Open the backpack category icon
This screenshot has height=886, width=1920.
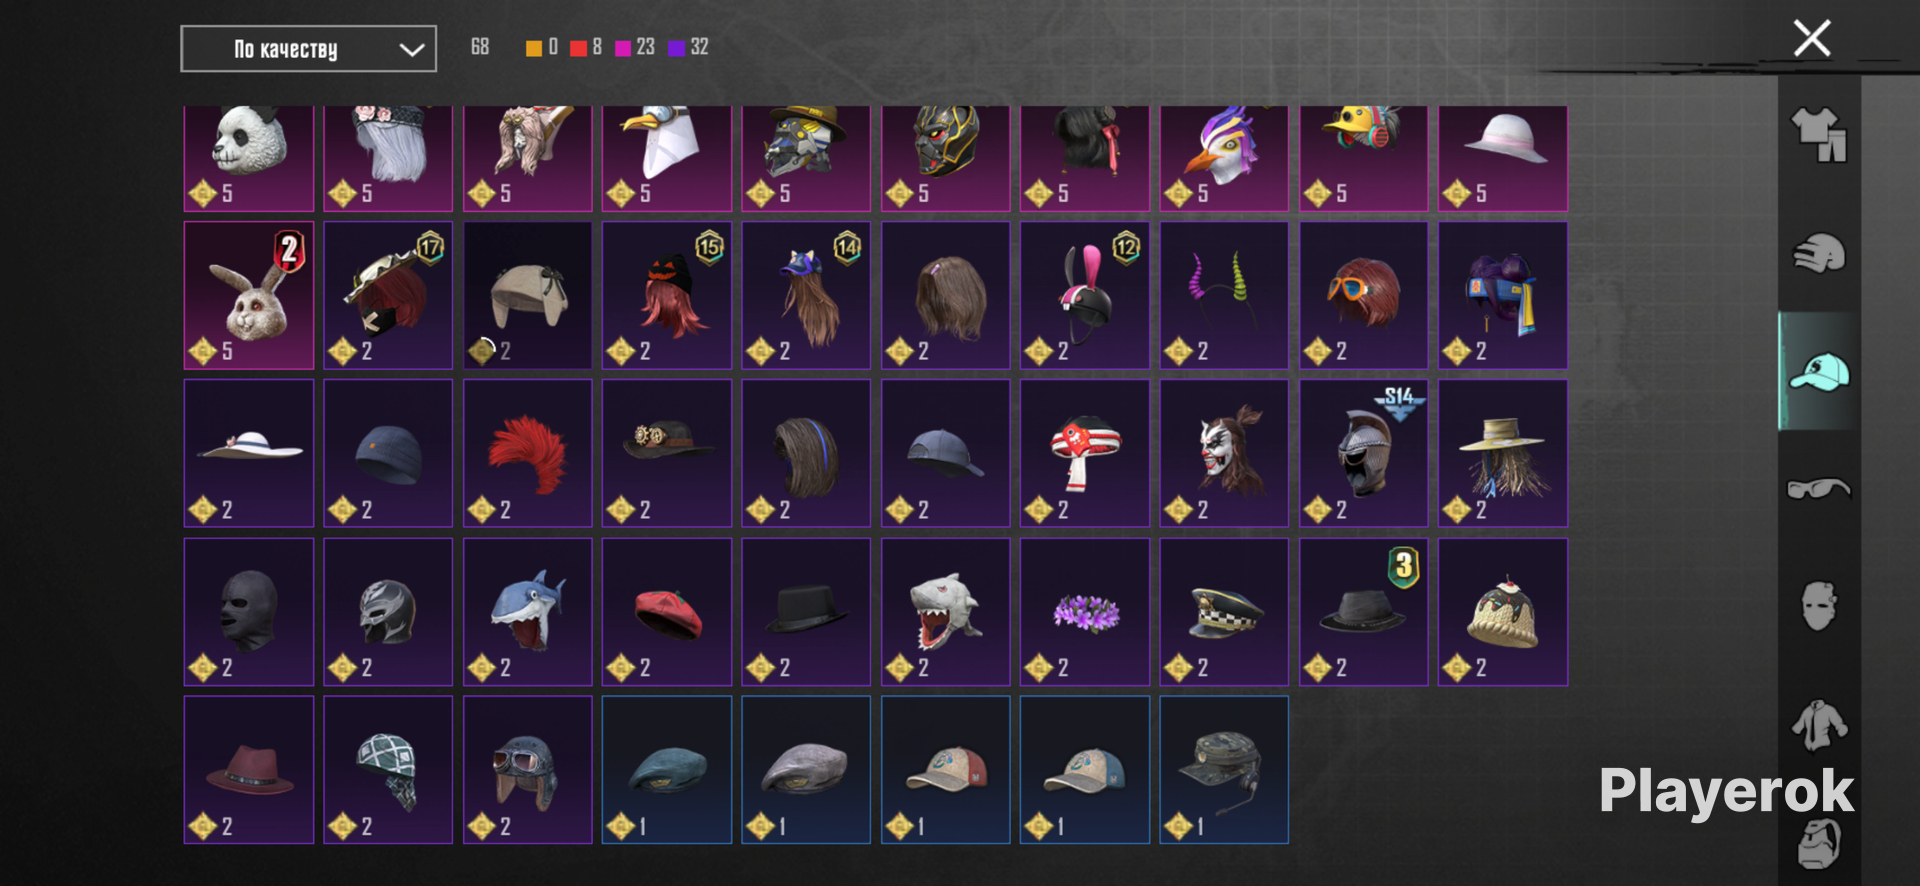tap(1819, 844)
